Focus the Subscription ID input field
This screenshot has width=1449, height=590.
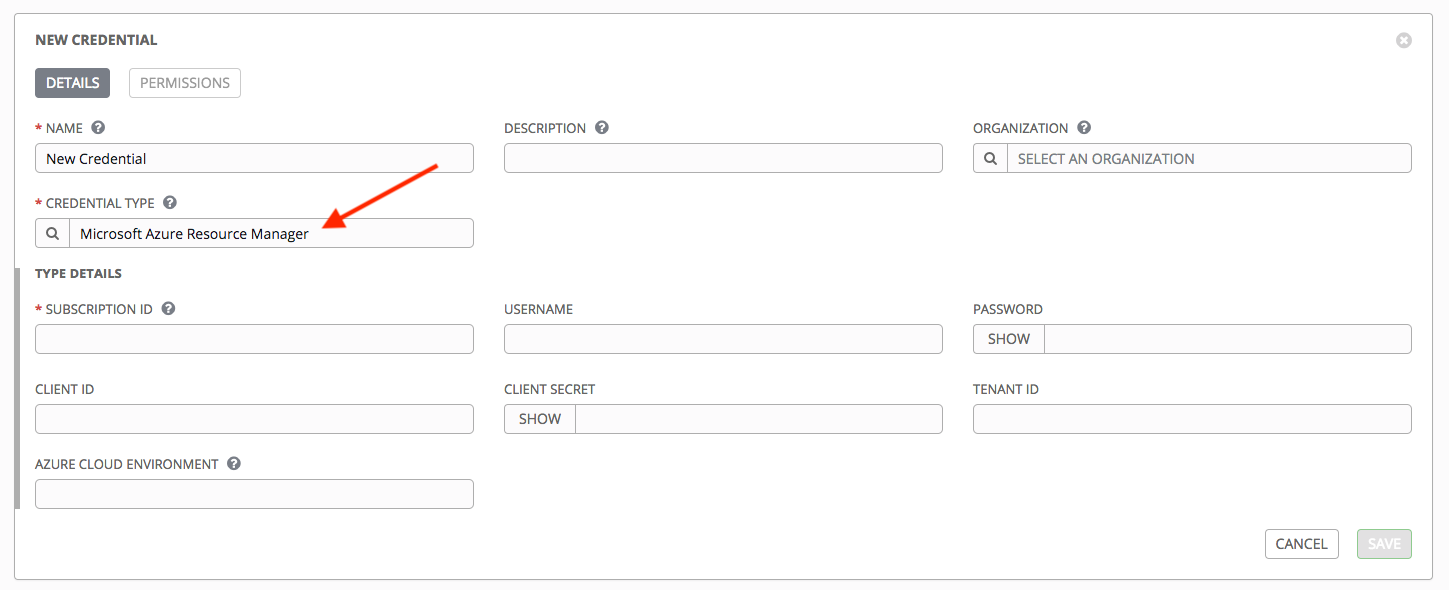(x=254, y=339)
